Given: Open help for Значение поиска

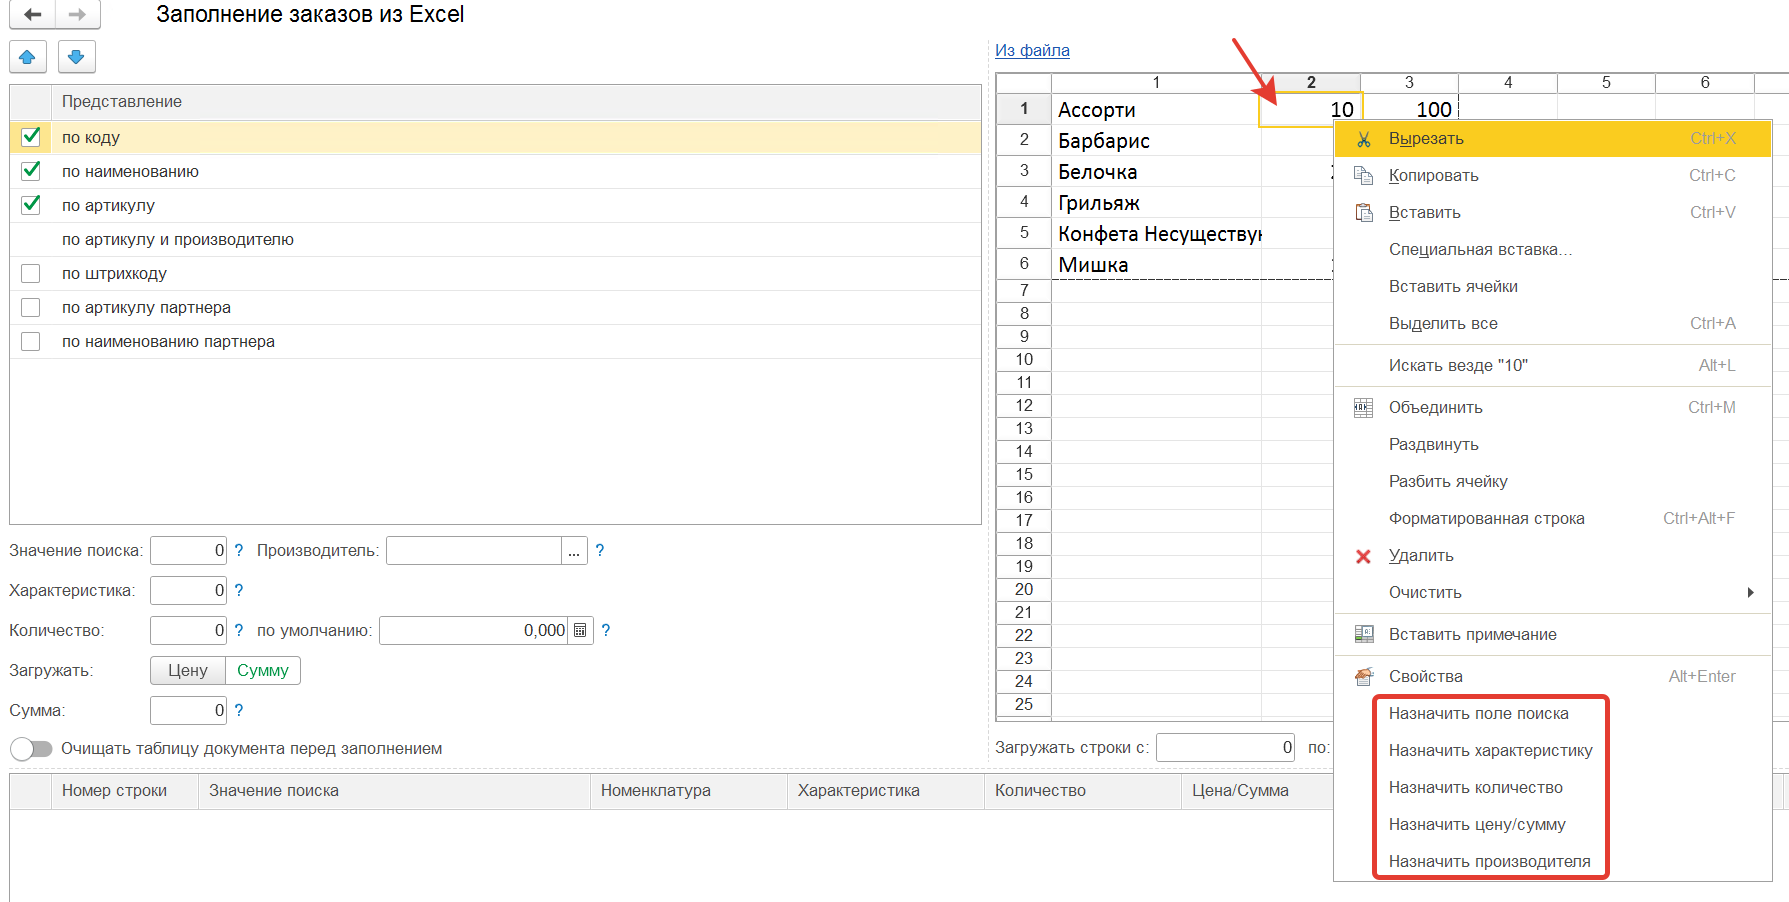Looking at the screenshot, I should [x=238, y=550].
